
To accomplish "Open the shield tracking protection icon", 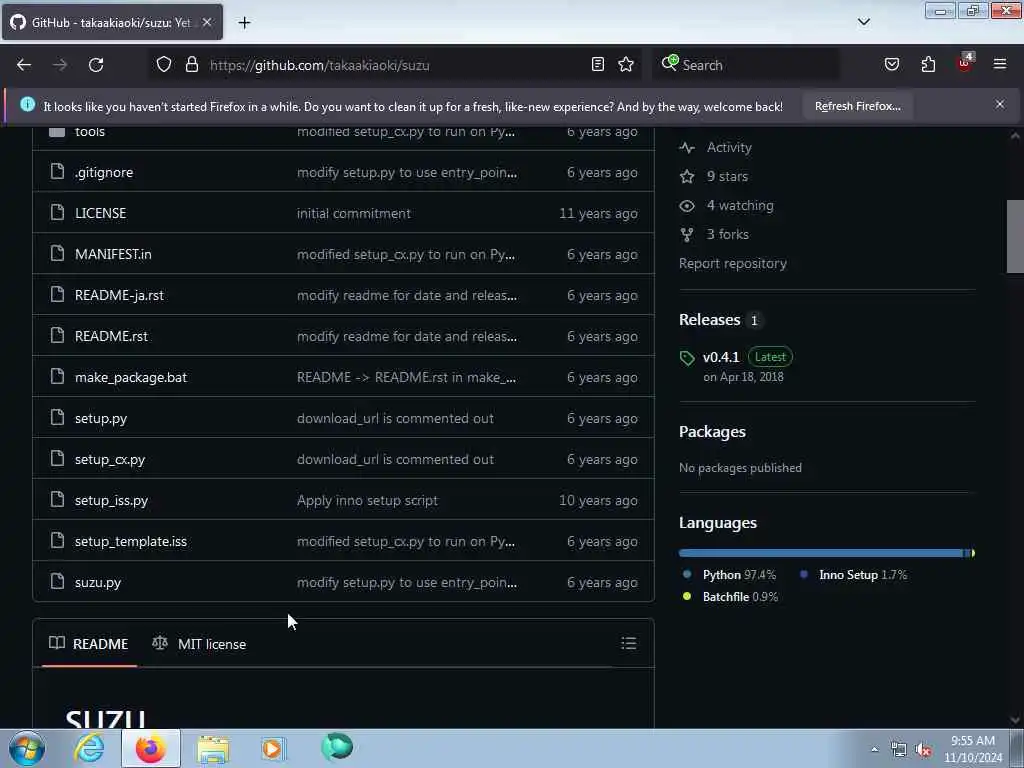I will coord(164,64).
